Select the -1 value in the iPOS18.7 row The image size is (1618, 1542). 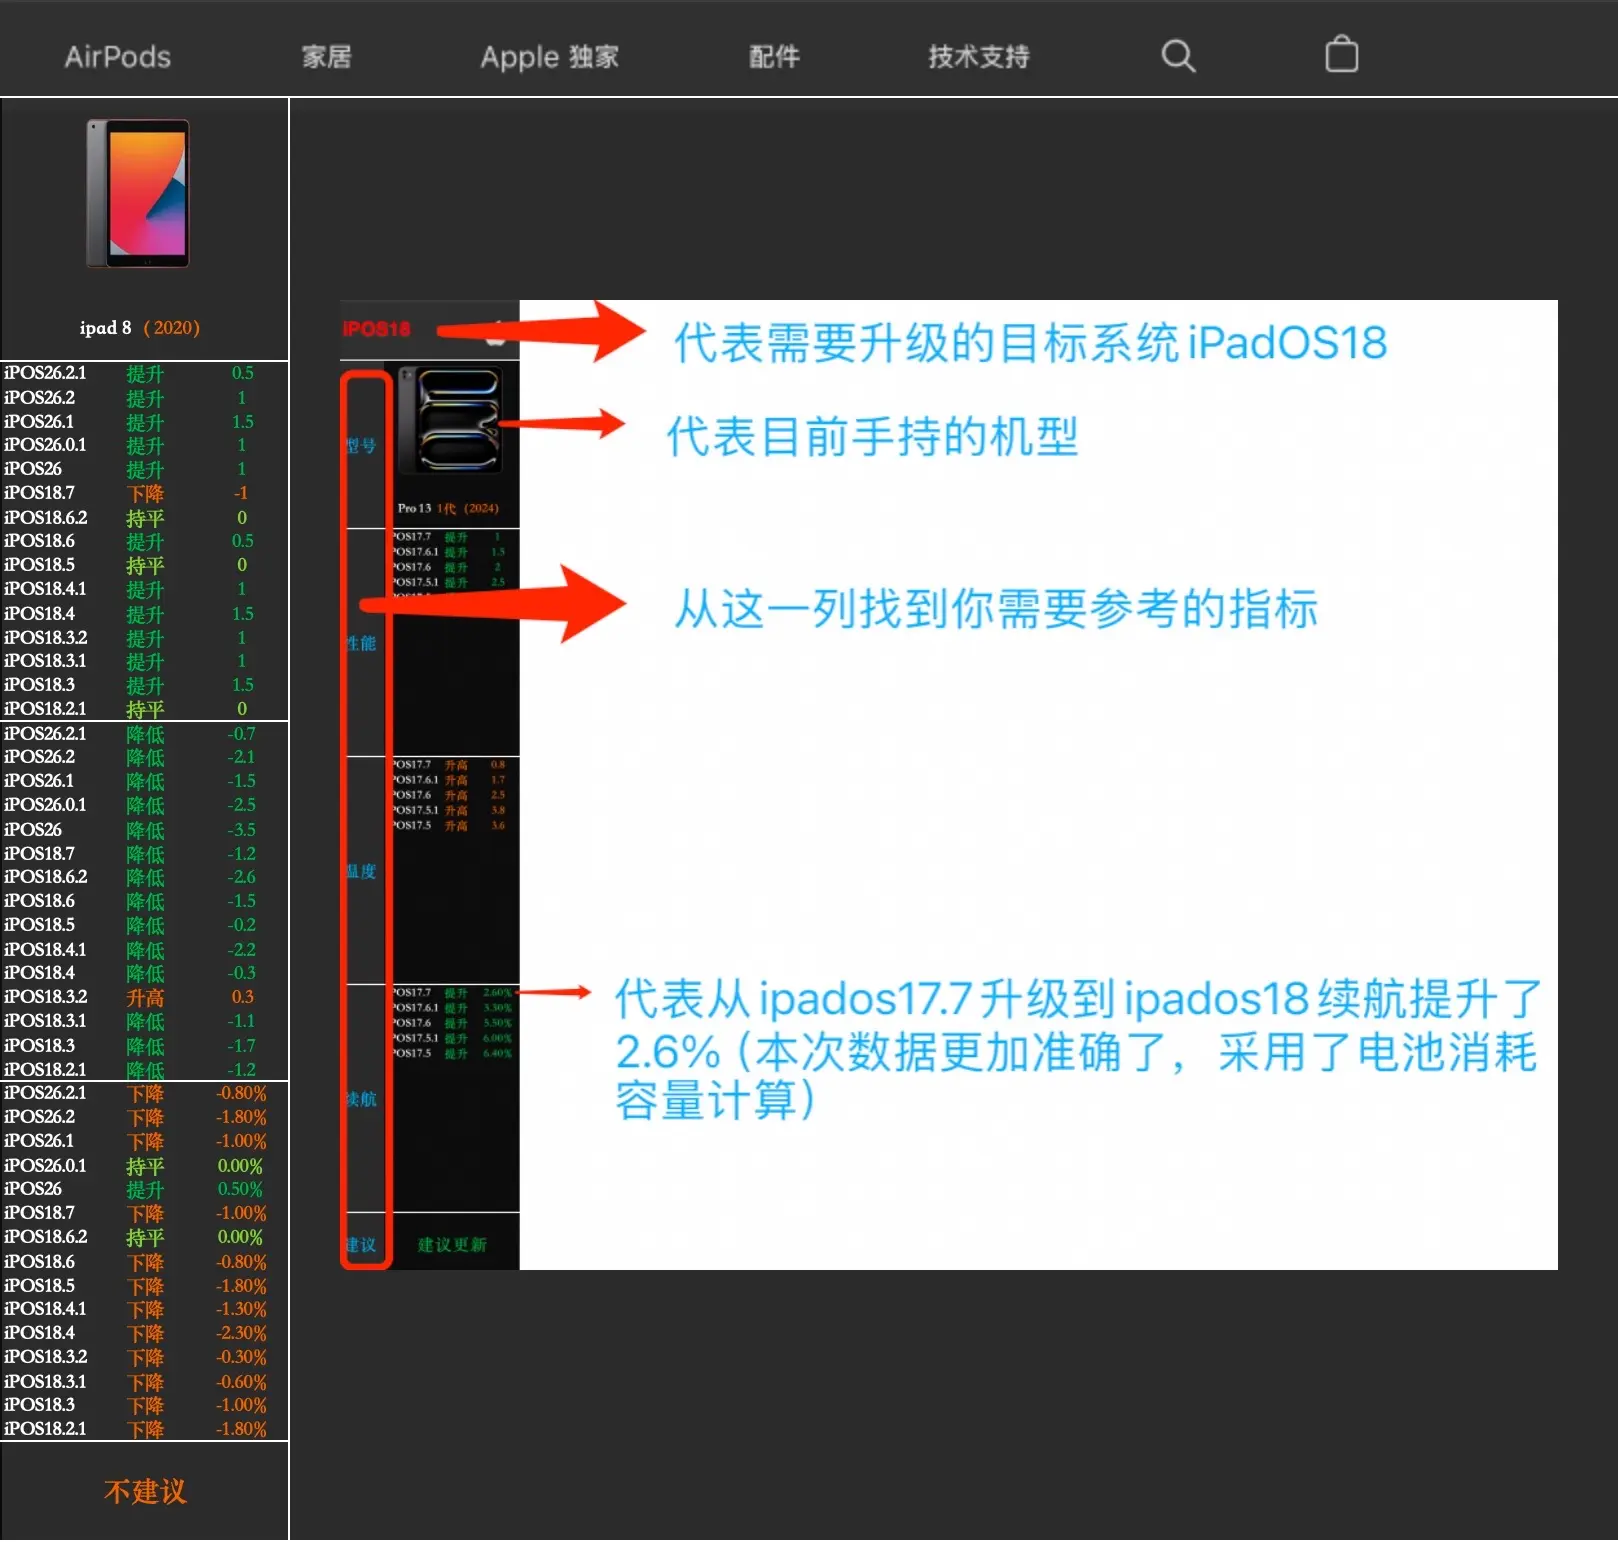click(241, 493)
